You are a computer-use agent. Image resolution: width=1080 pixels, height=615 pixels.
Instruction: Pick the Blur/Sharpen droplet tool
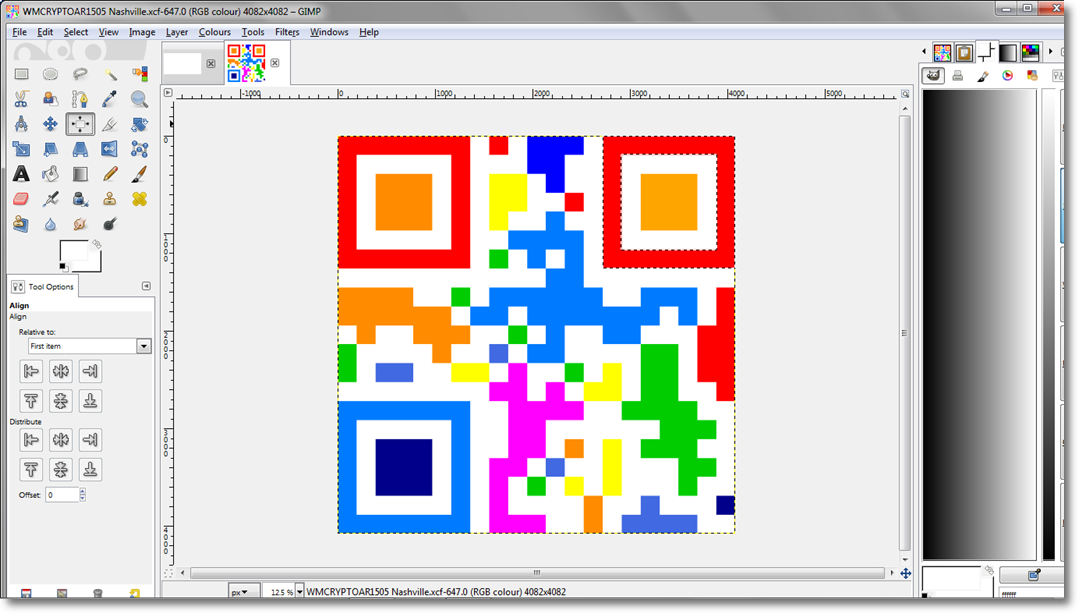coord(50,224)
